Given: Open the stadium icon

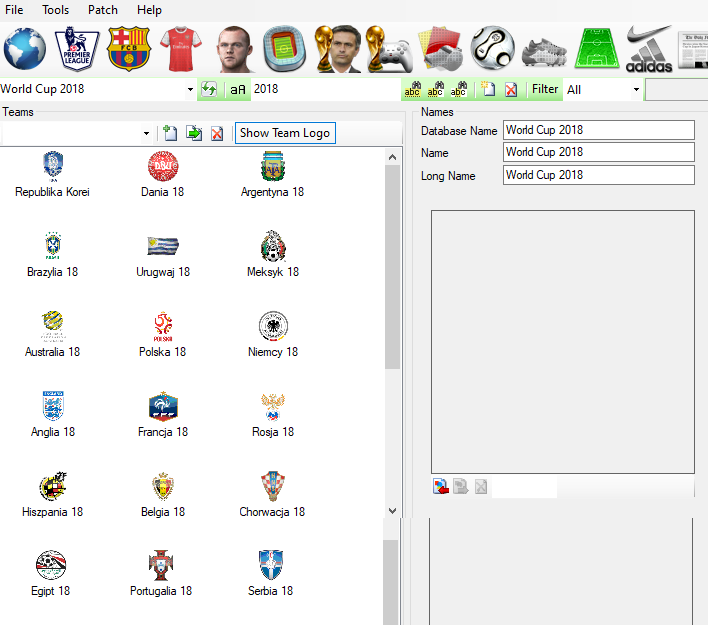Looking at the screenshot, I should (x=284, y=49).
